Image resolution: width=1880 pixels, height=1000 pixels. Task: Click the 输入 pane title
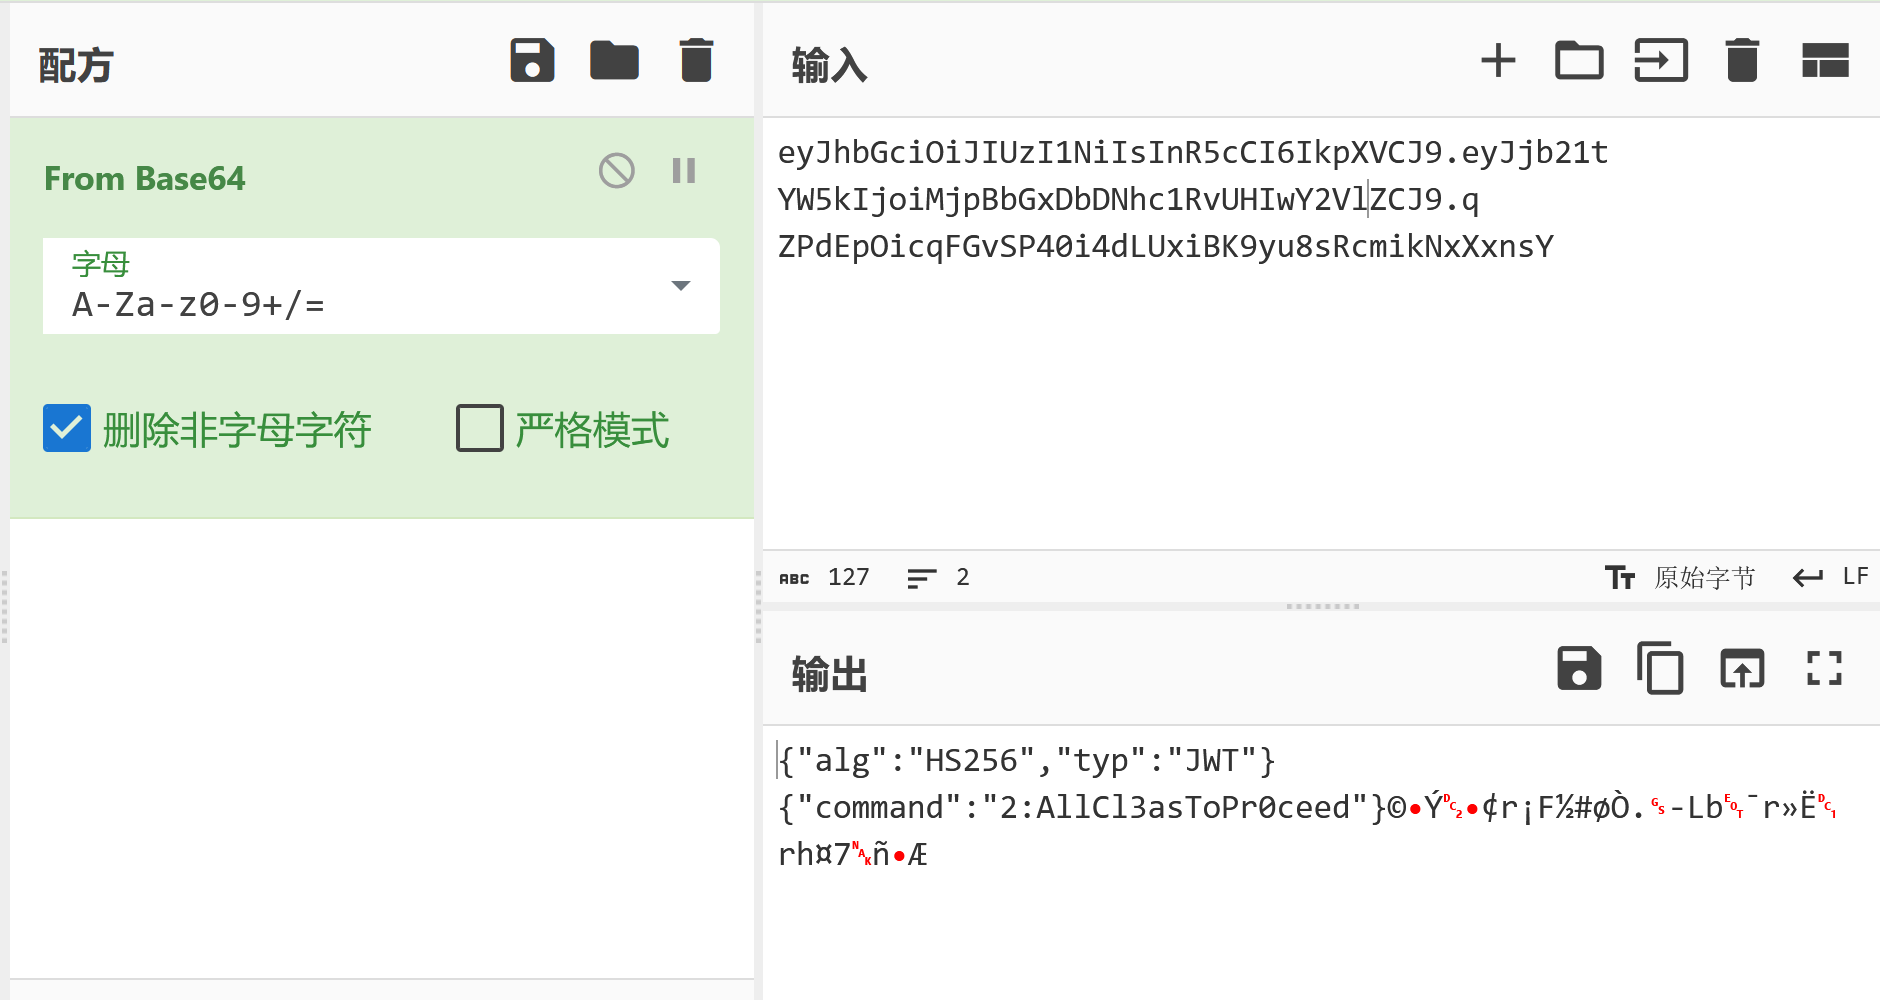pos(829,65)
